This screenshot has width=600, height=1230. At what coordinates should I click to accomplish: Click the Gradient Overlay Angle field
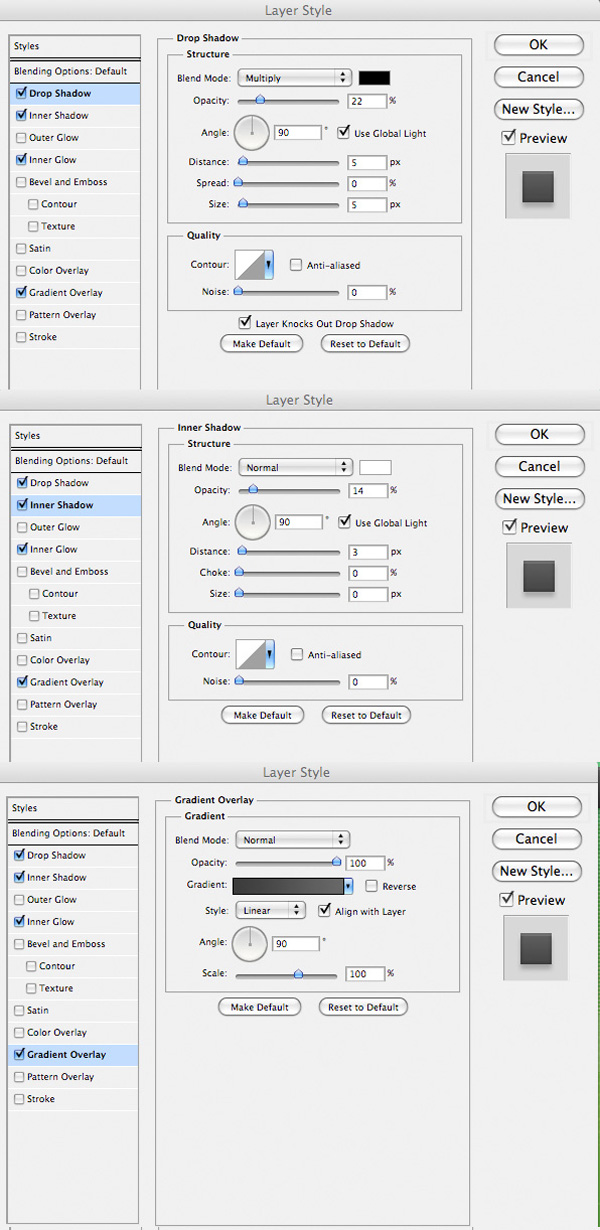point(295,943)
